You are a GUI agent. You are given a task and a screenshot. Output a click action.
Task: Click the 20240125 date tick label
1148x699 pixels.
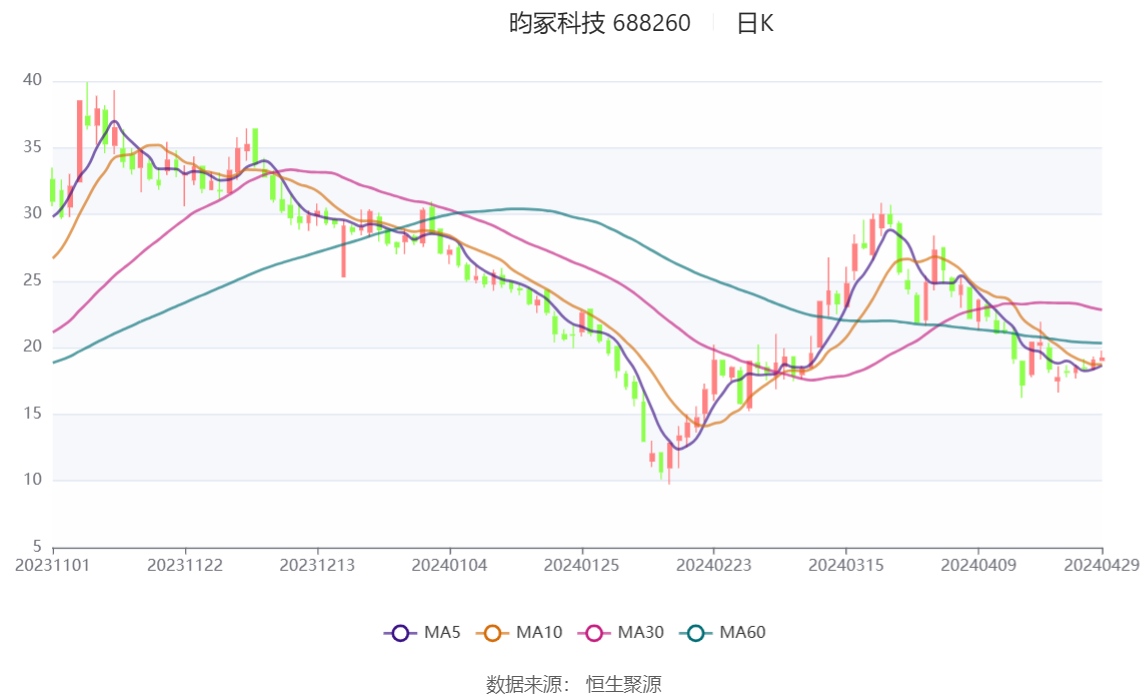(582, 565)
